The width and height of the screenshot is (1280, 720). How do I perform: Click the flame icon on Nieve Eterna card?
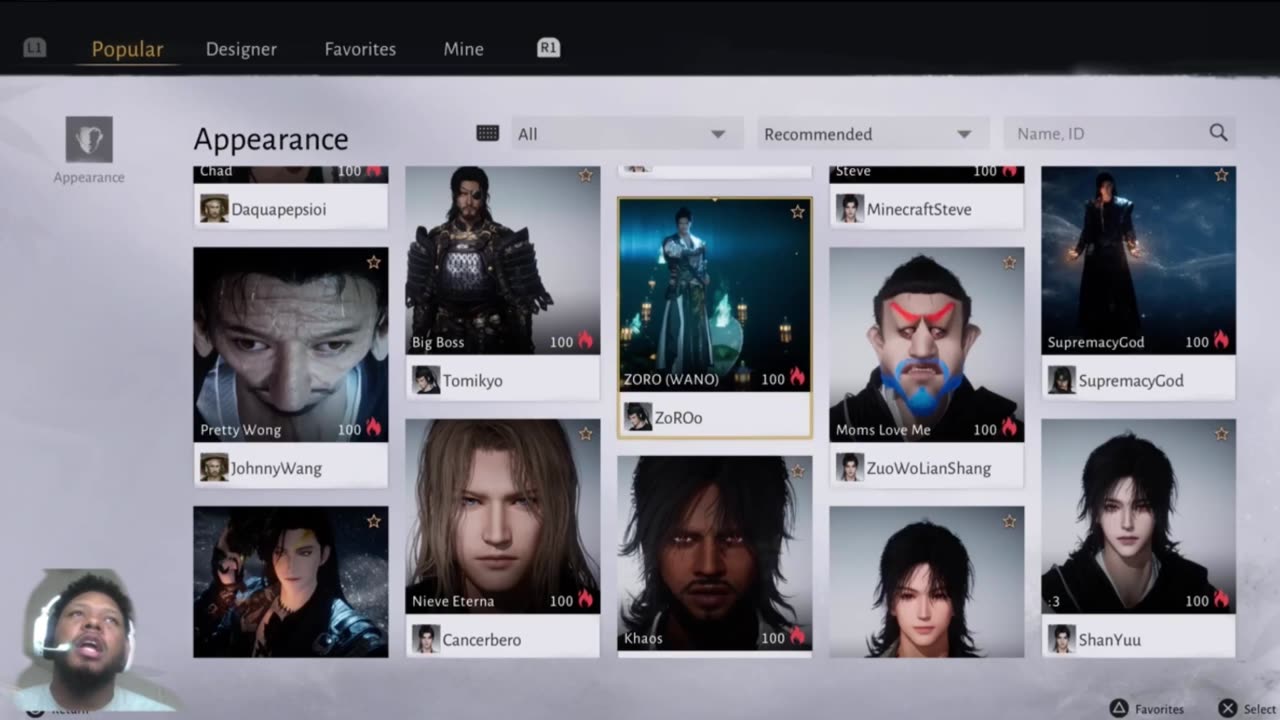[585, 600]
